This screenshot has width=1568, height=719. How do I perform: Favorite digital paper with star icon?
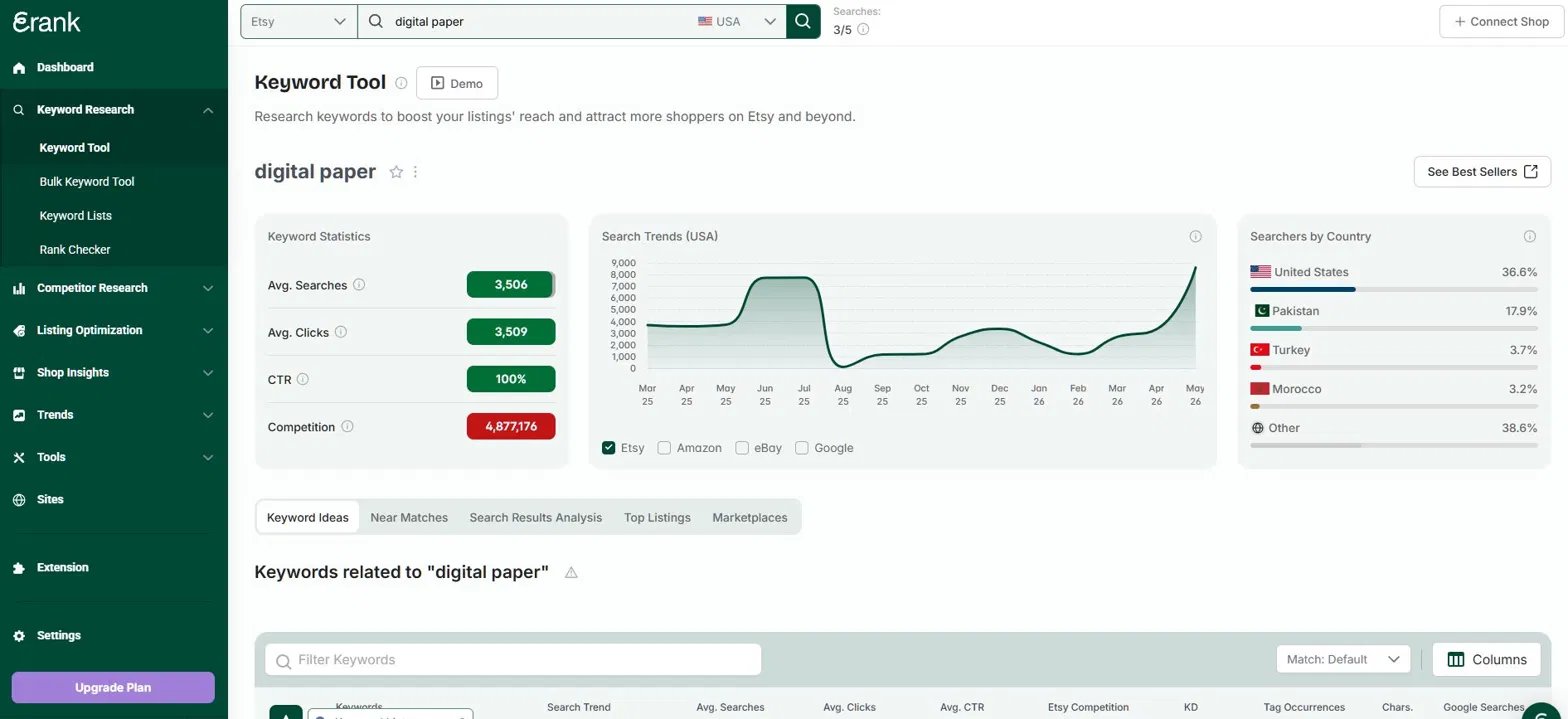396,172
